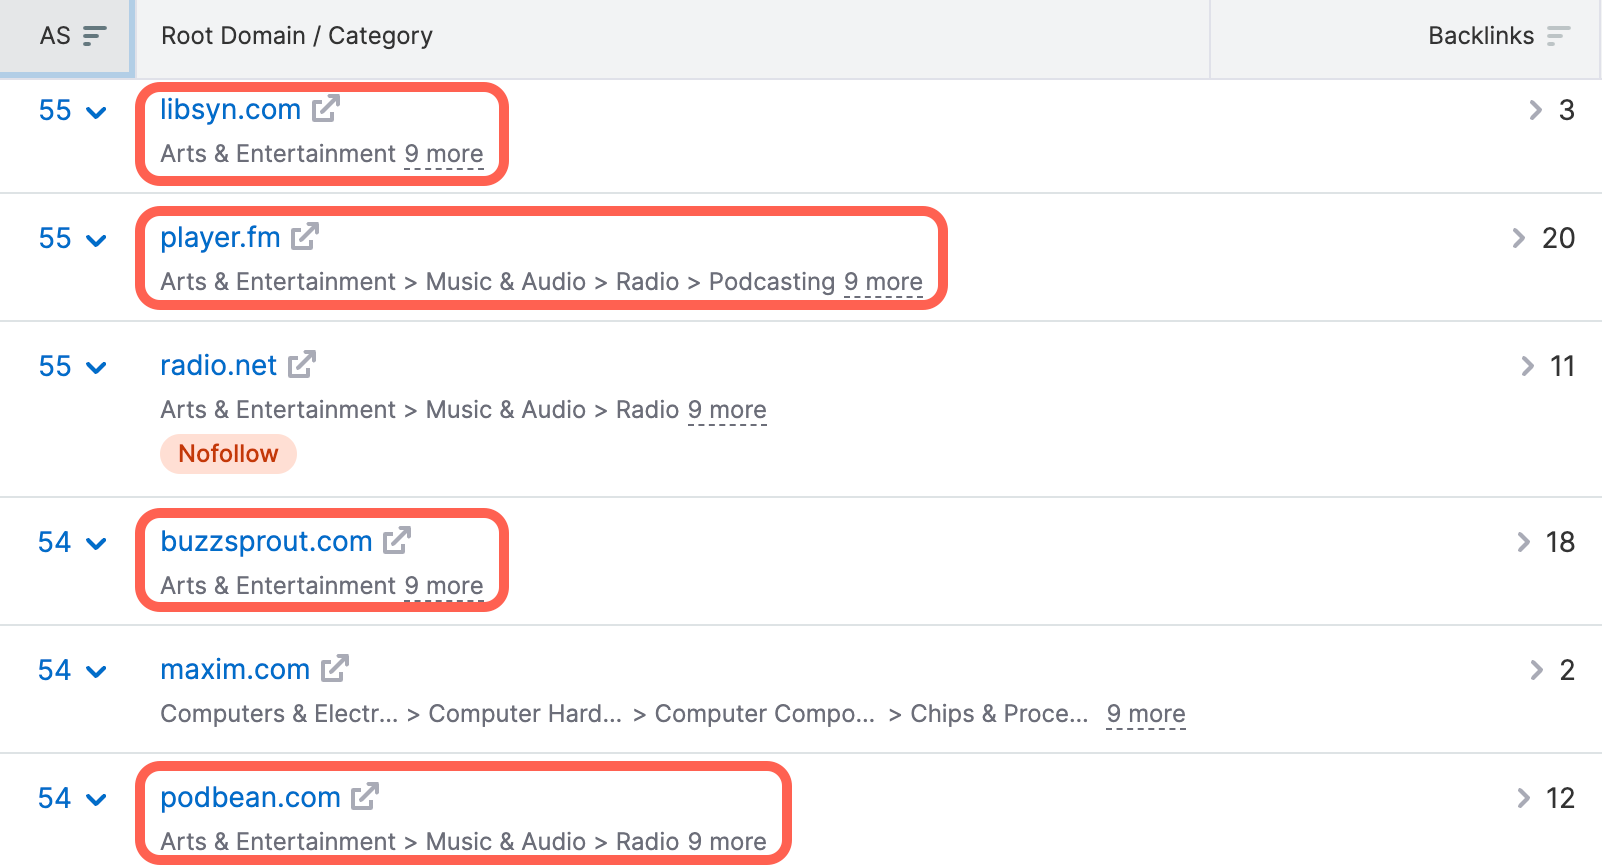This screenshot has height=868, width=1602.
Task: Open external link icon beside buzzsprout.com
Action: (x=397, y=540)
